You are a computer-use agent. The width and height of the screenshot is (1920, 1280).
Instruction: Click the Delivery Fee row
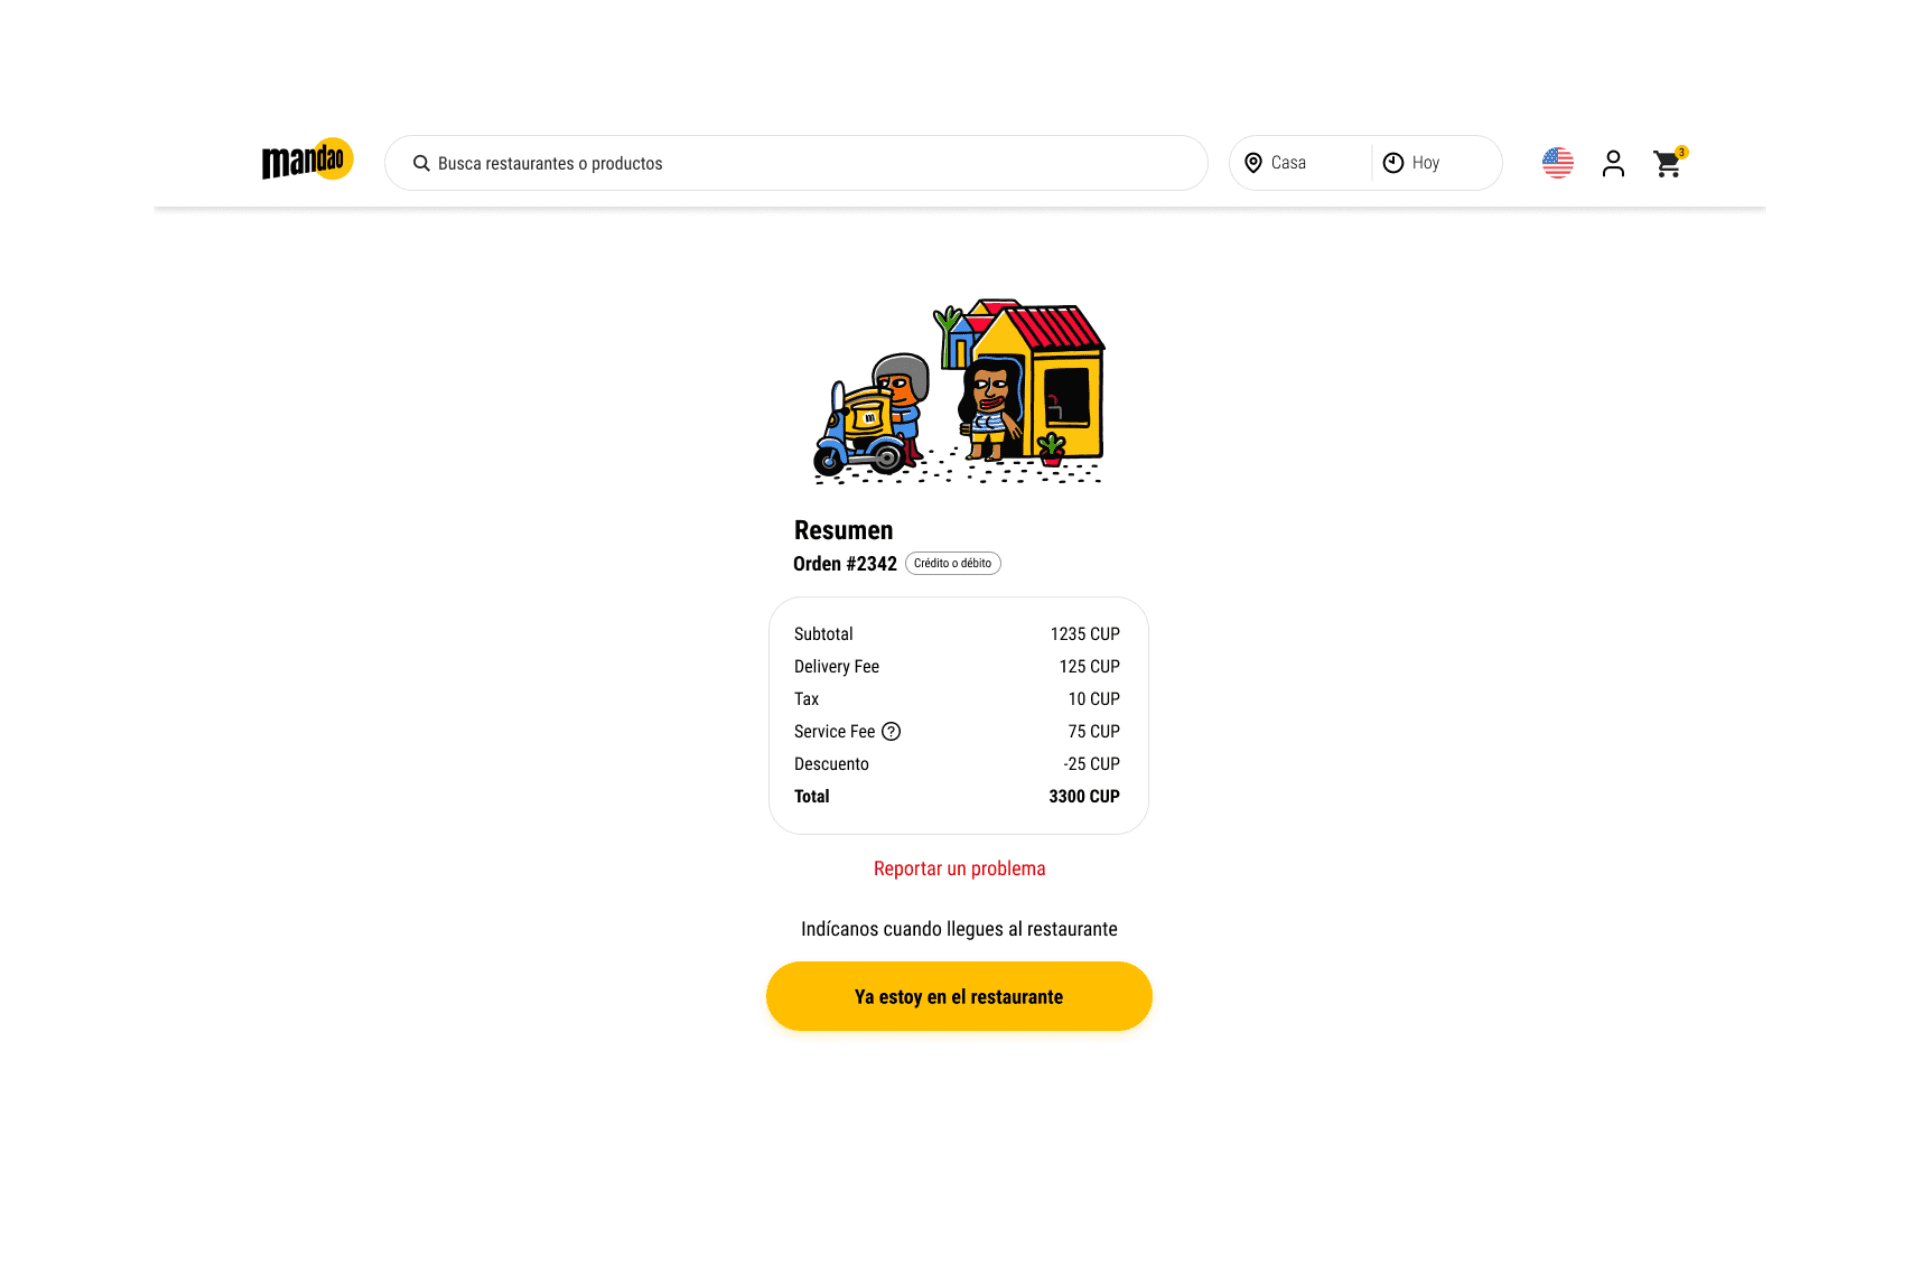[957, 666]
